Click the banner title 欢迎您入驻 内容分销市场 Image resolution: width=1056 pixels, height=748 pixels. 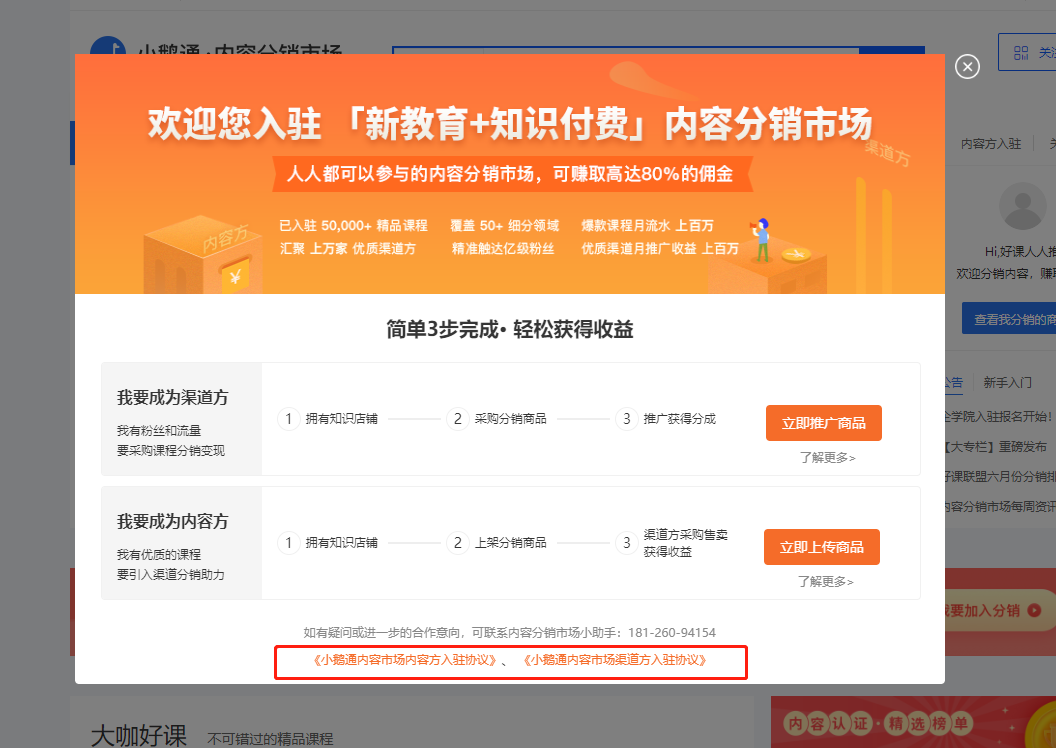[510, 125]
